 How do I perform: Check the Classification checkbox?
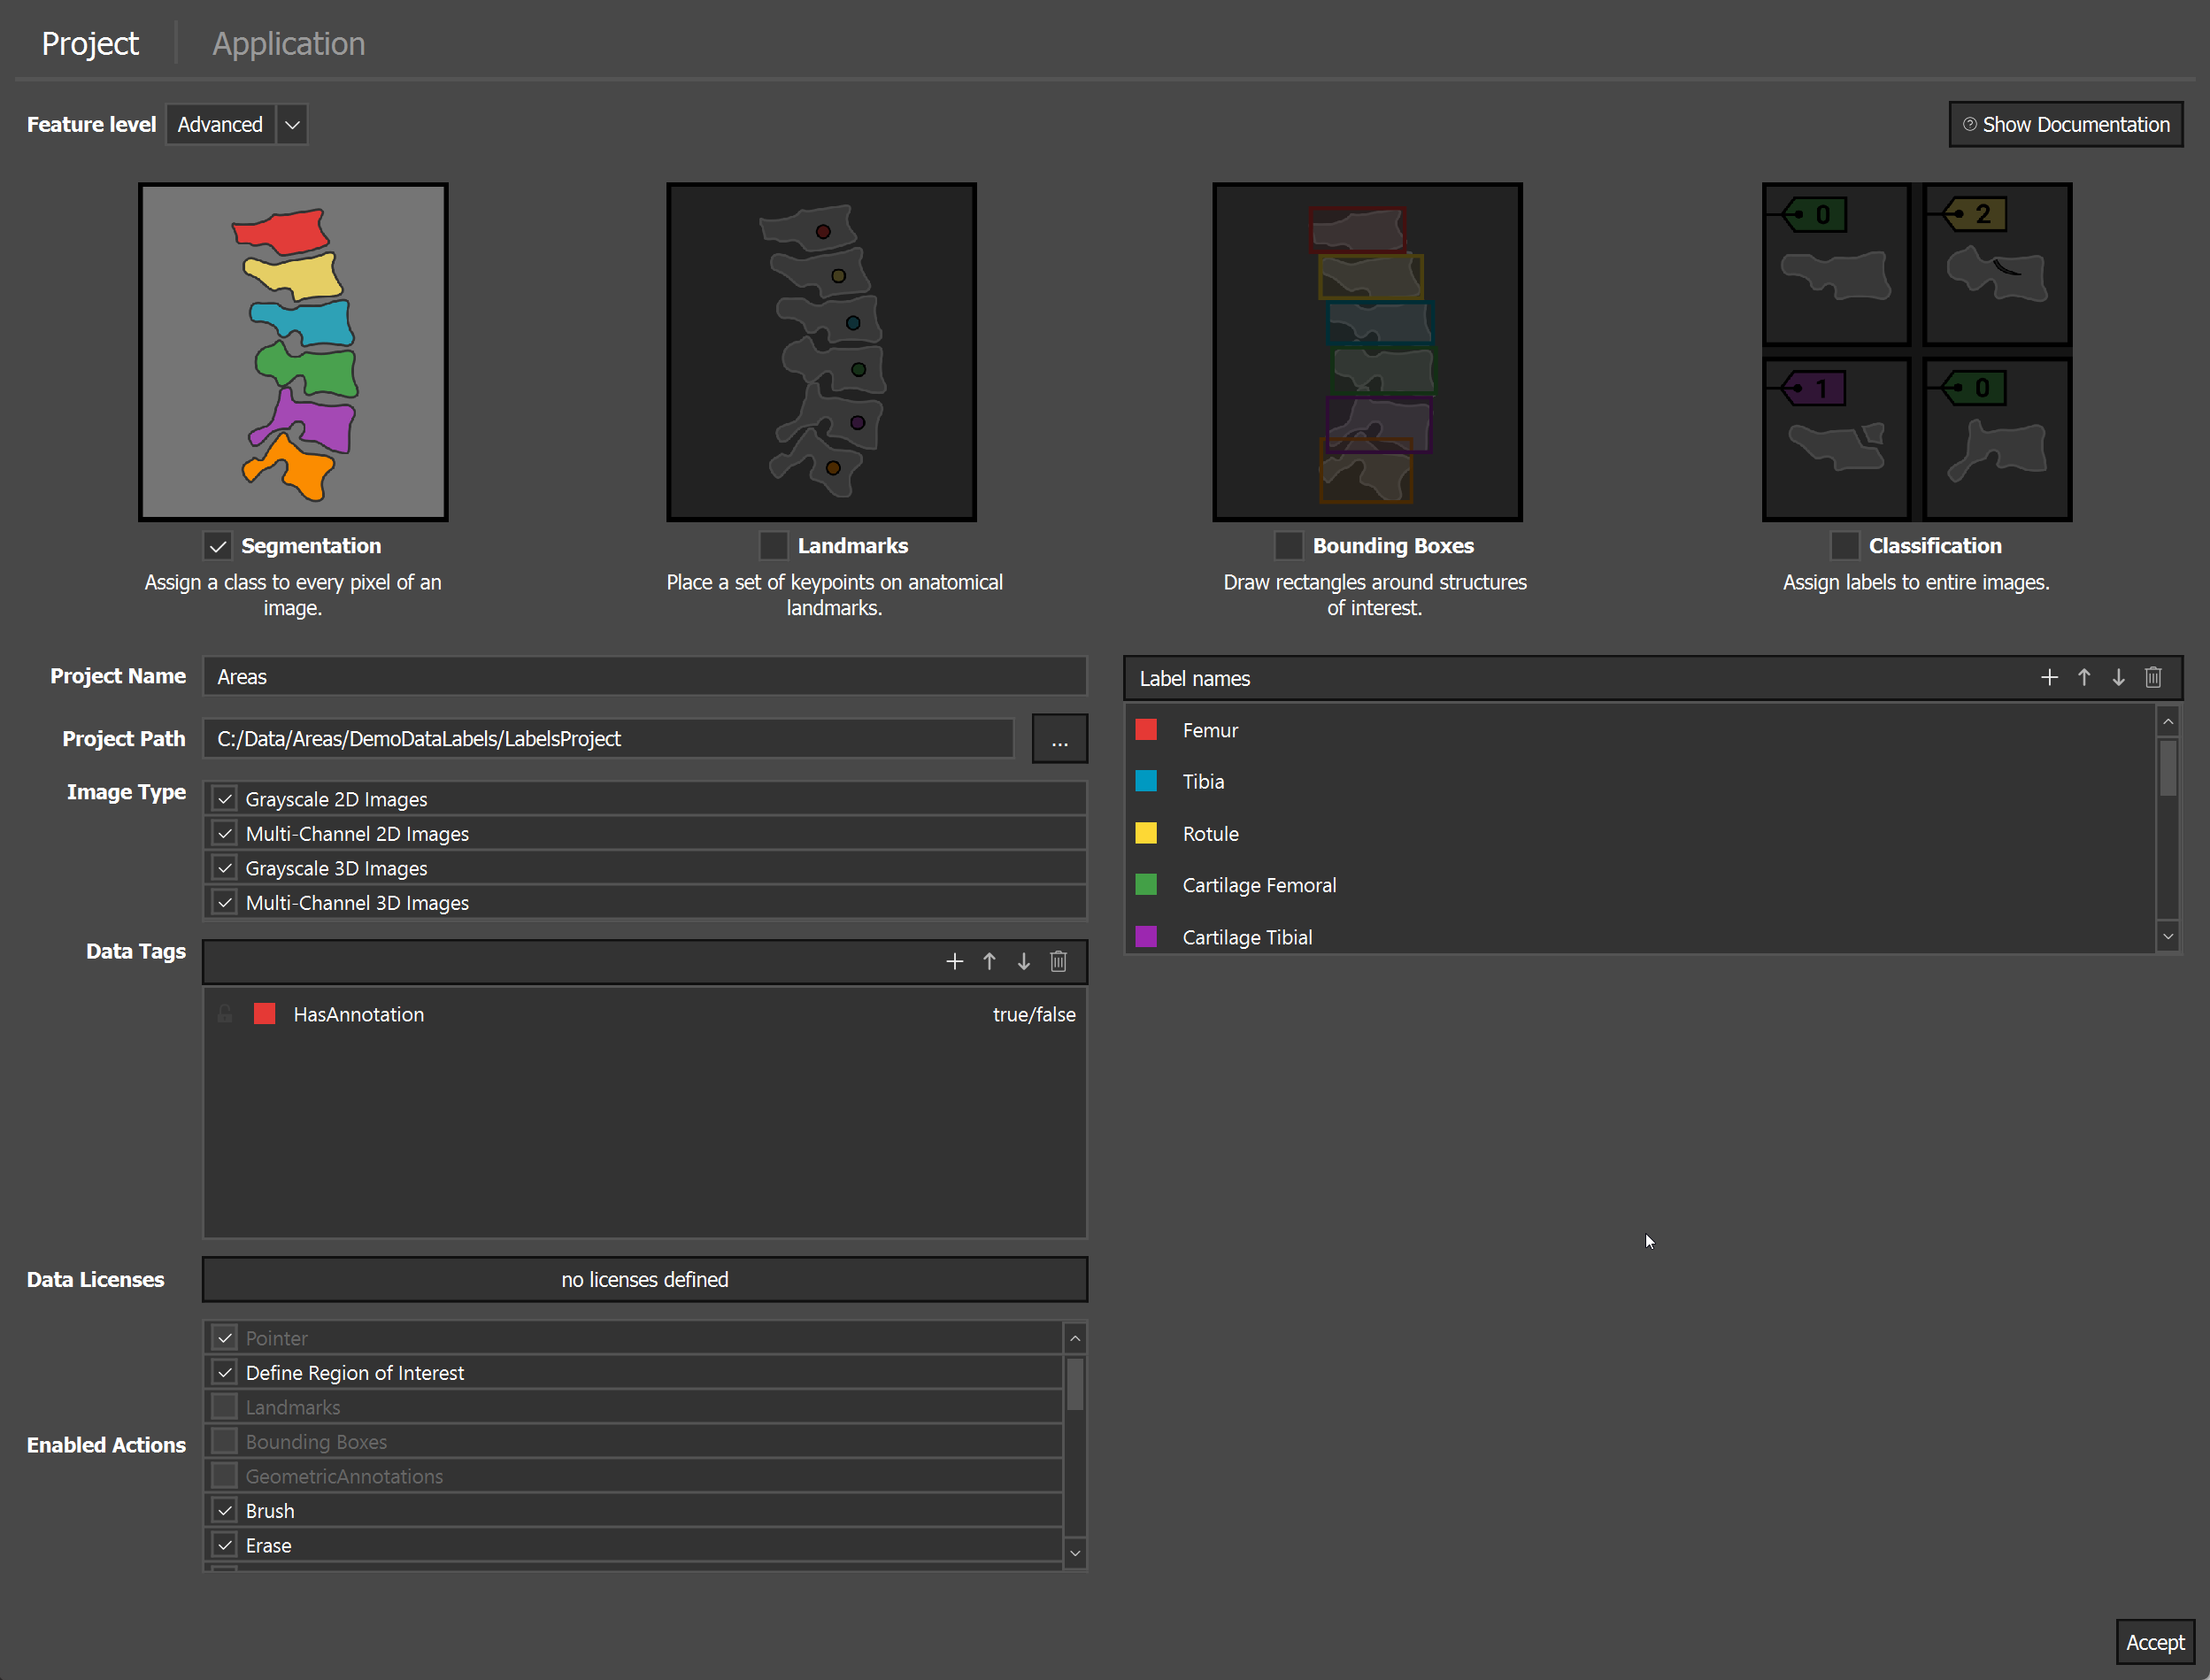tap(1845, 546)
